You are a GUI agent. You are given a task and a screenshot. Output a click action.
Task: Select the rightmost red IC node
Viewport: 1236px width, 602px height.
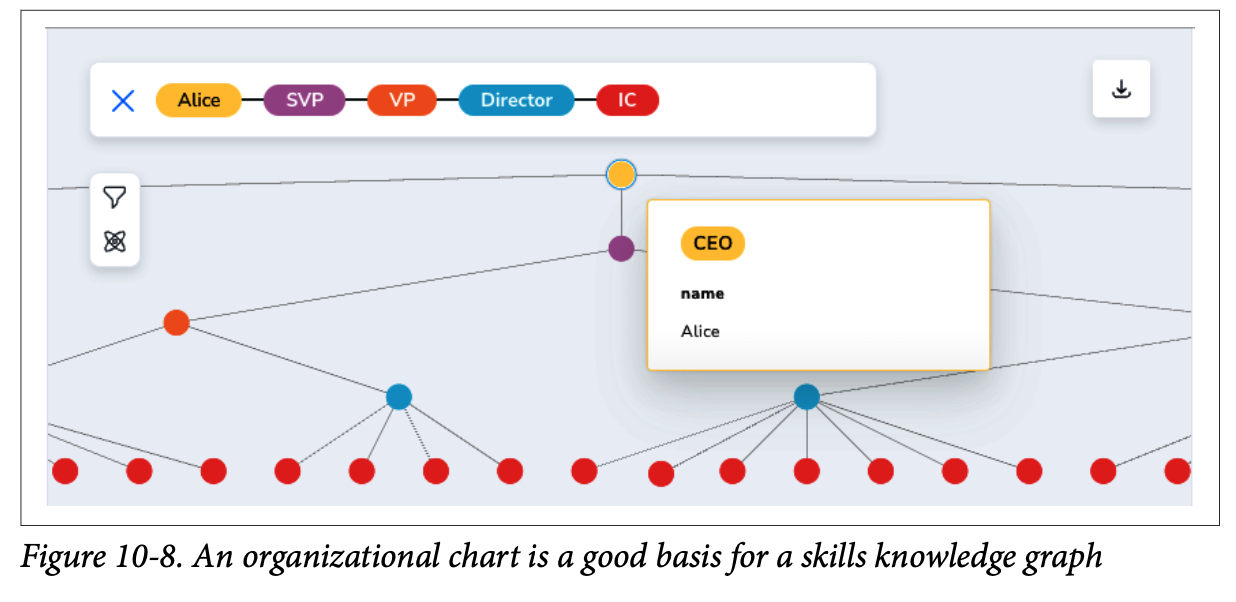point(1177,471)
